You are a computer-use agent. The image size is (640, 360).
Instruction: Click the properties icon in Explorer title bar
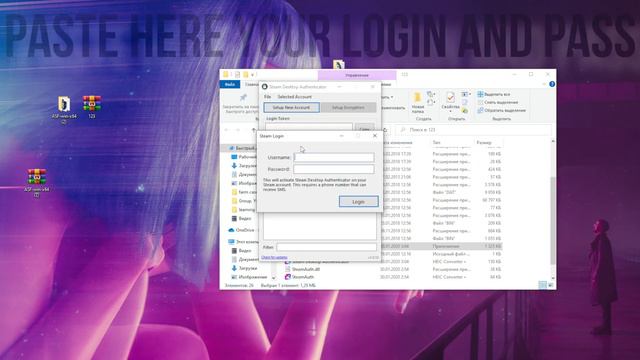(237, 75)
